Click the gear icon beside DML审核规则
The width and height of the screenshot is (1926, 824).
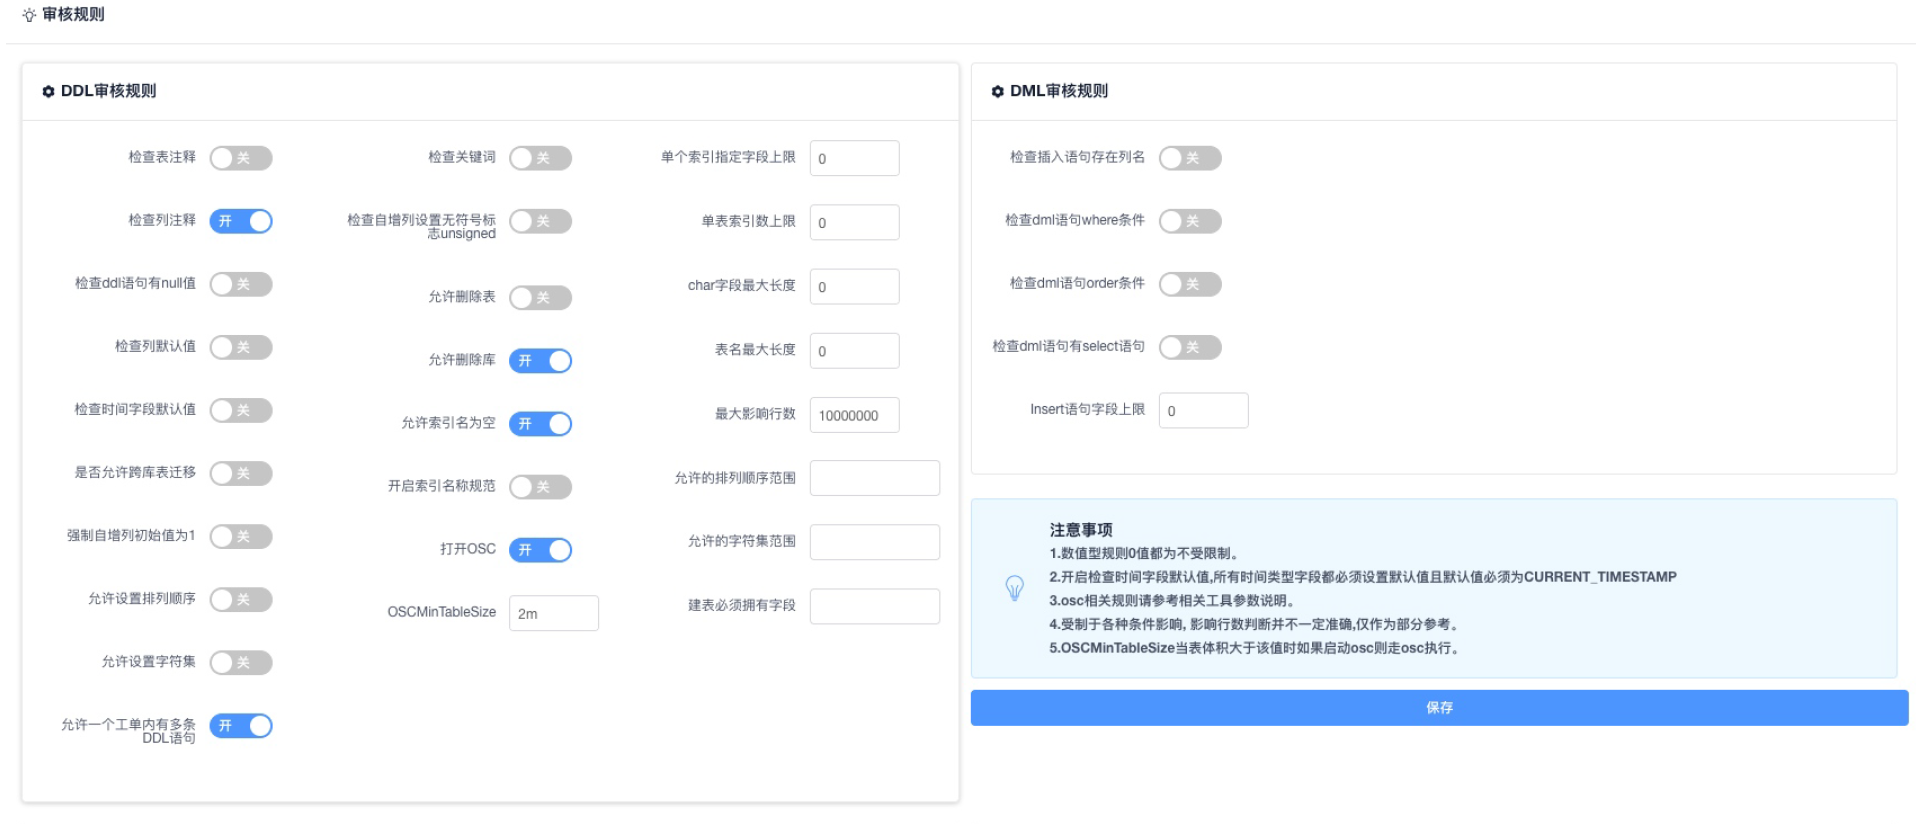[x=997, y=91]
